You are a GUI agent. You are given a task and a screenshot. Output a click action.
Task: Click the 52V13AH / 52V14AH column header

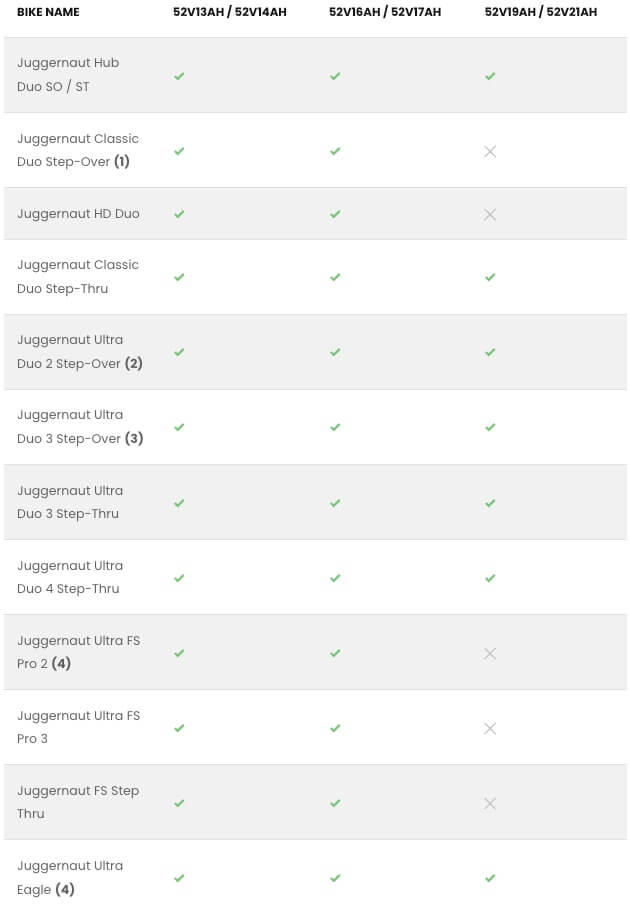[x=230, y=12]
